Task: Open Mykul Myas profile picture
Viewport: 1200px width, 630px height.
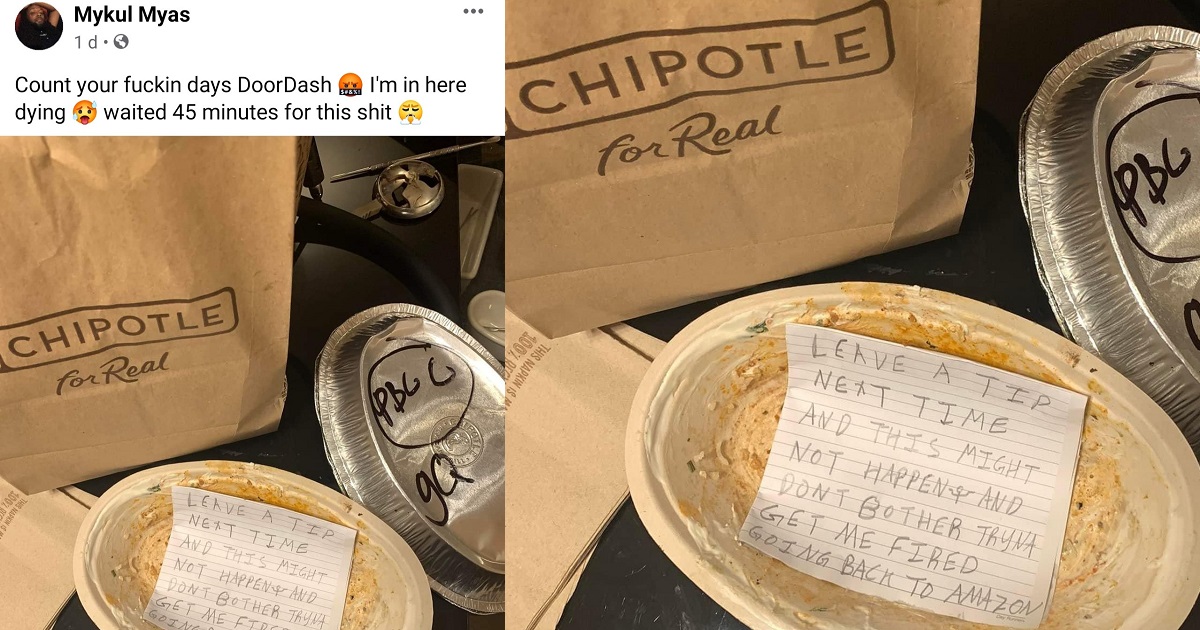Action: (x=40, y=26)
